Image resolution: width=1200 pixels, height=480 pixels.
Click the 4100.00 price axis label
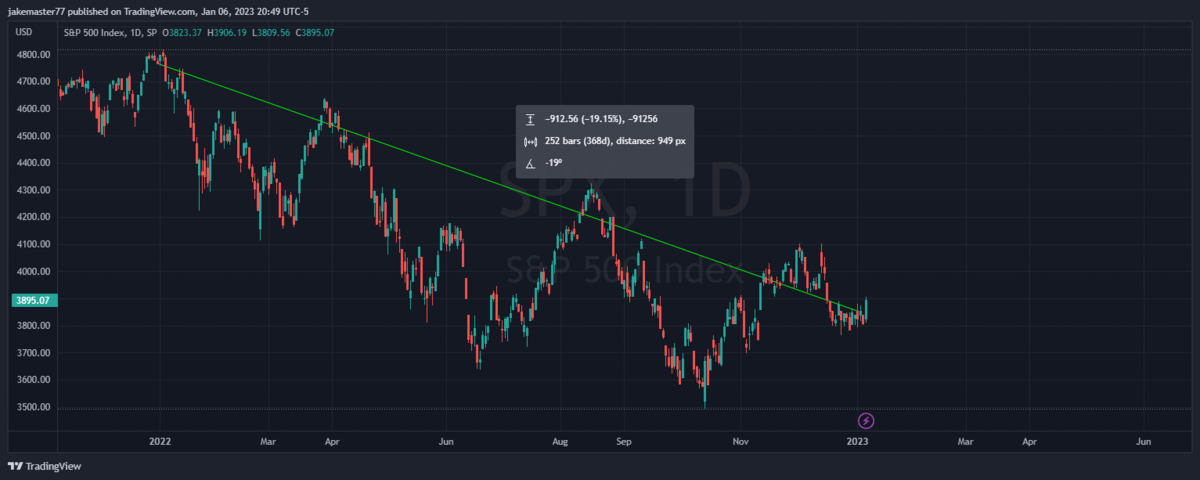[33, 244]
